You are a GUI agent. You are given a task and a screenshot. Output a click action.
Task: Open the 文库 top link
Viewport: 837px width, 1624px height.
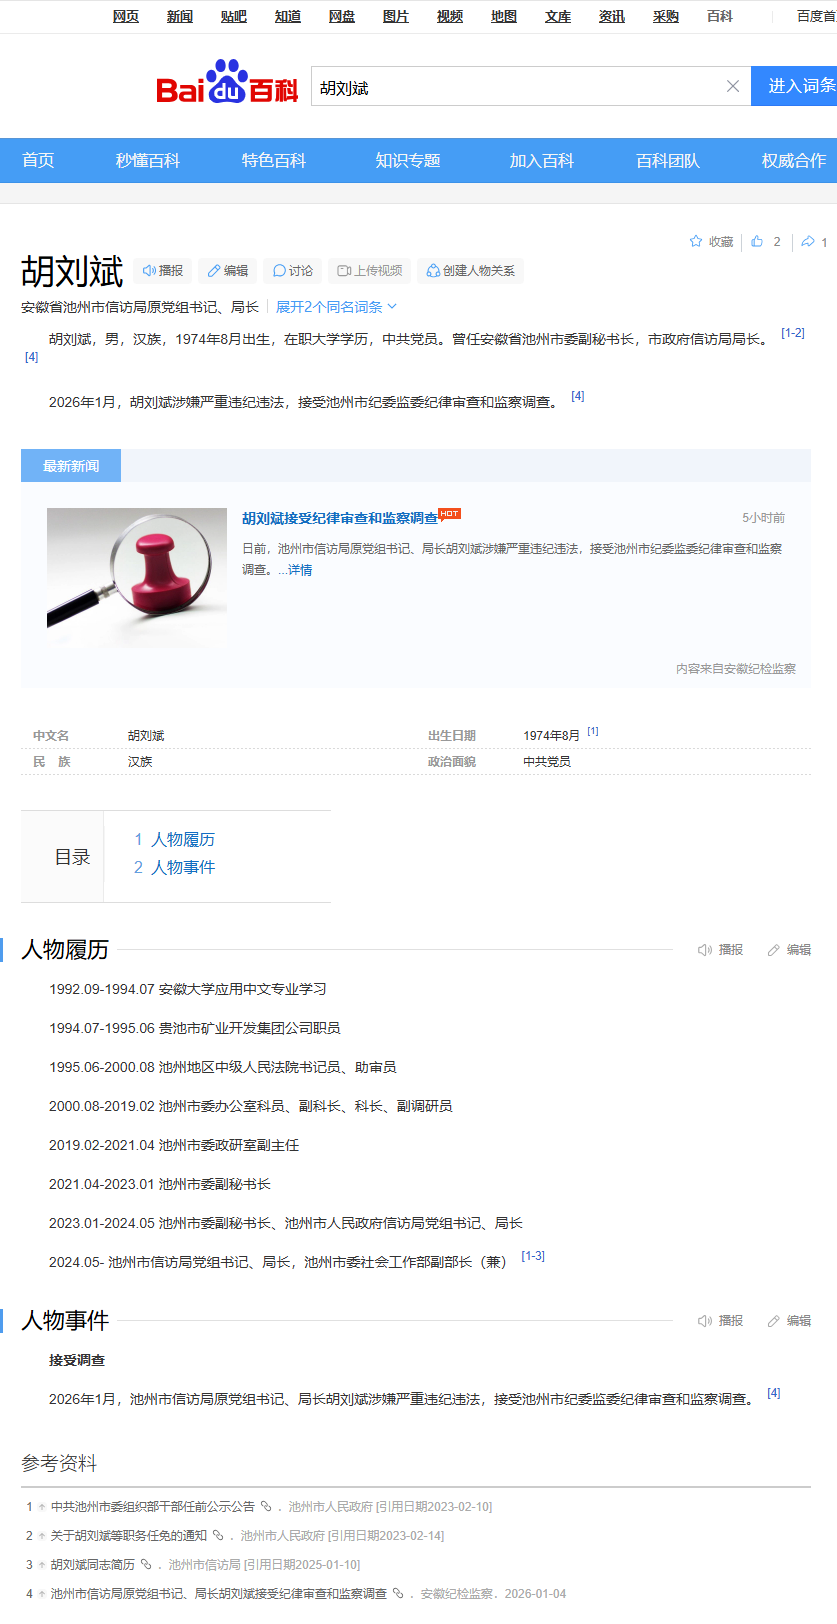coord(558,16)
